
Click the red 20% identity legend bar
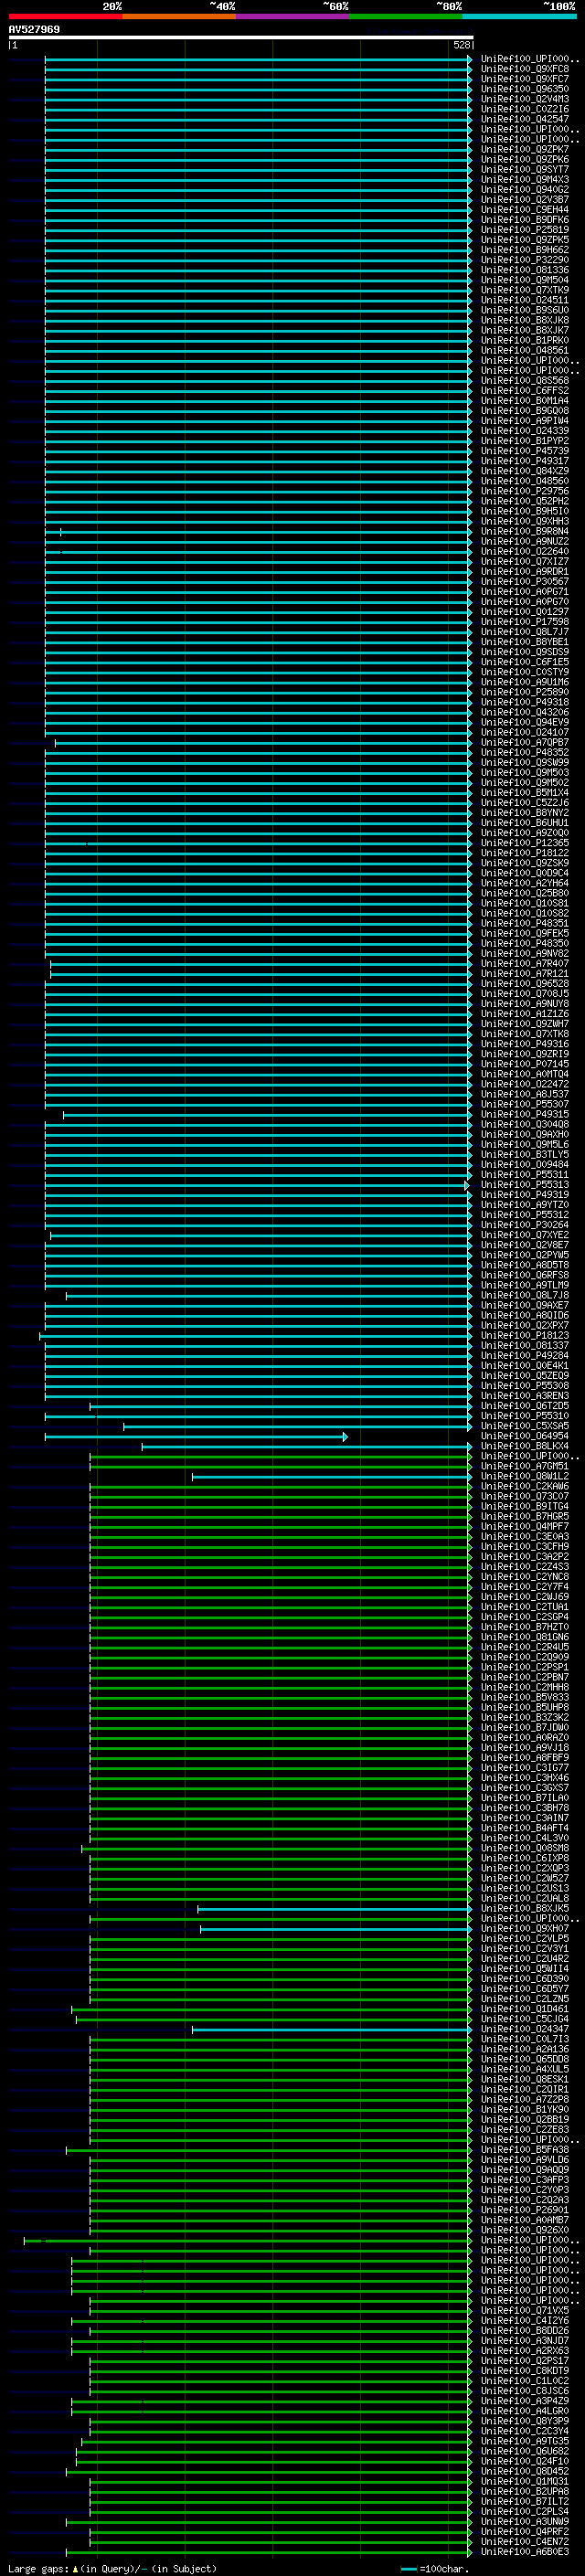[65, 16]
